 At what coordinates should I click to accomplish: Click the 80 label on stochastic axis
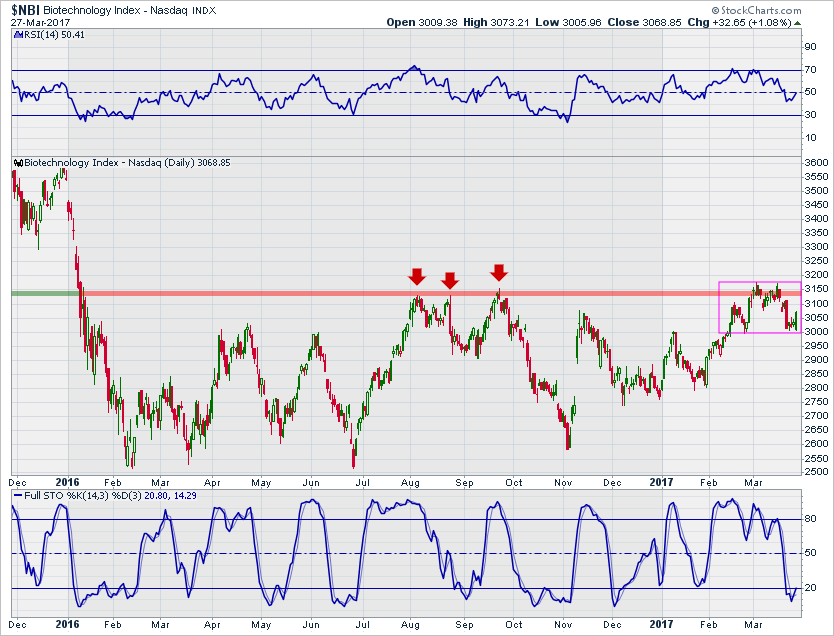point(810,519)
